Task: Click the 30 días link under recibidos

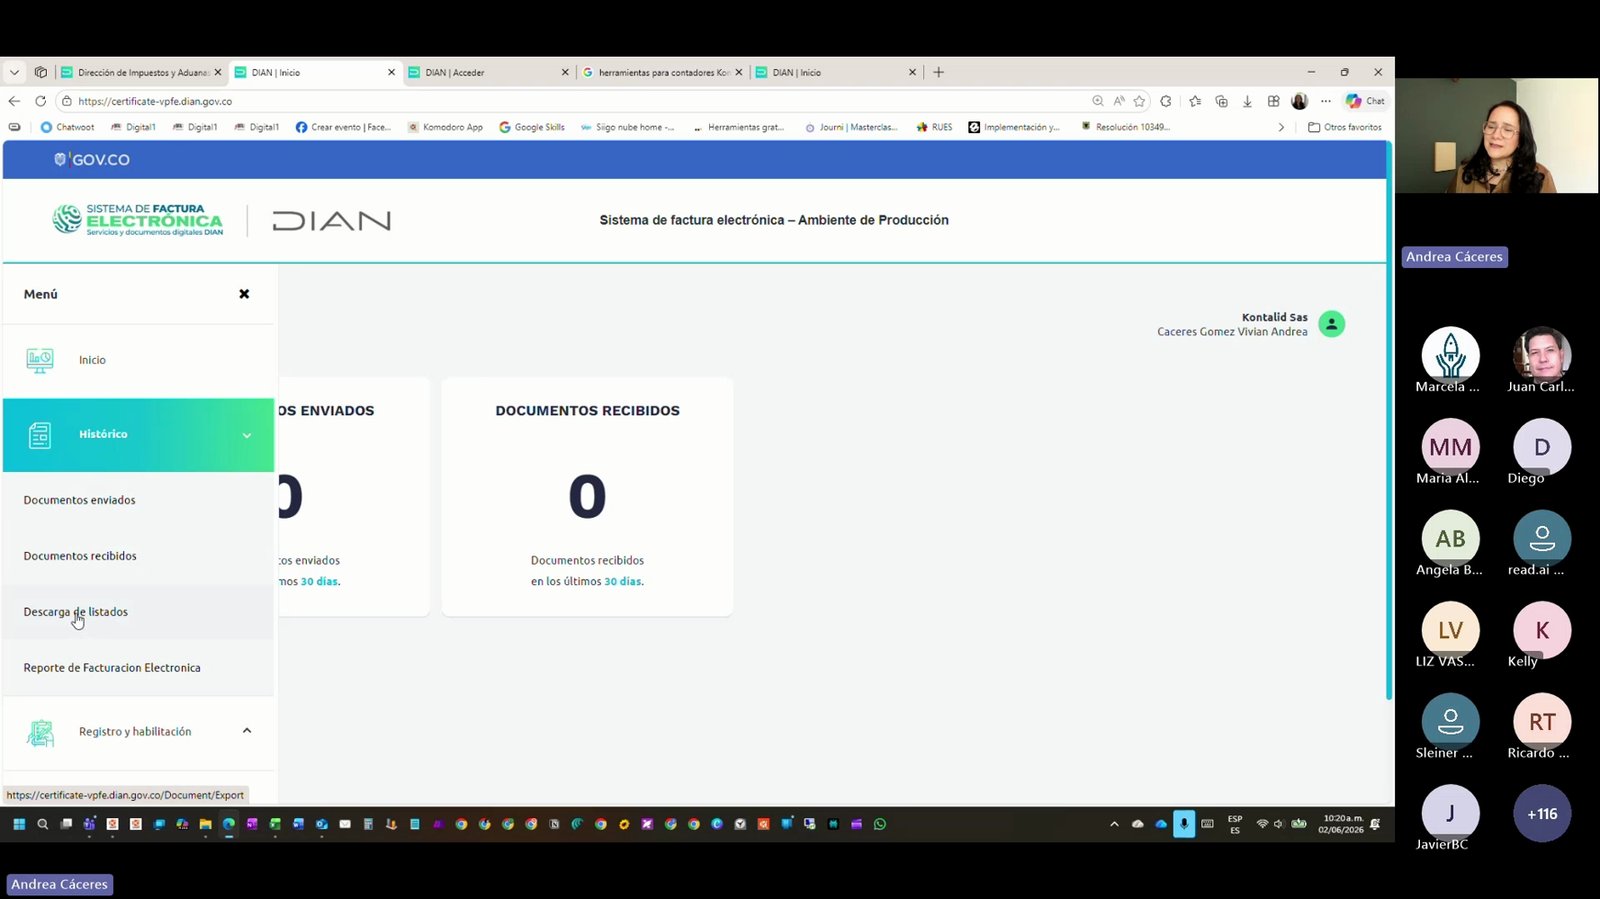Action: point(623,581)
